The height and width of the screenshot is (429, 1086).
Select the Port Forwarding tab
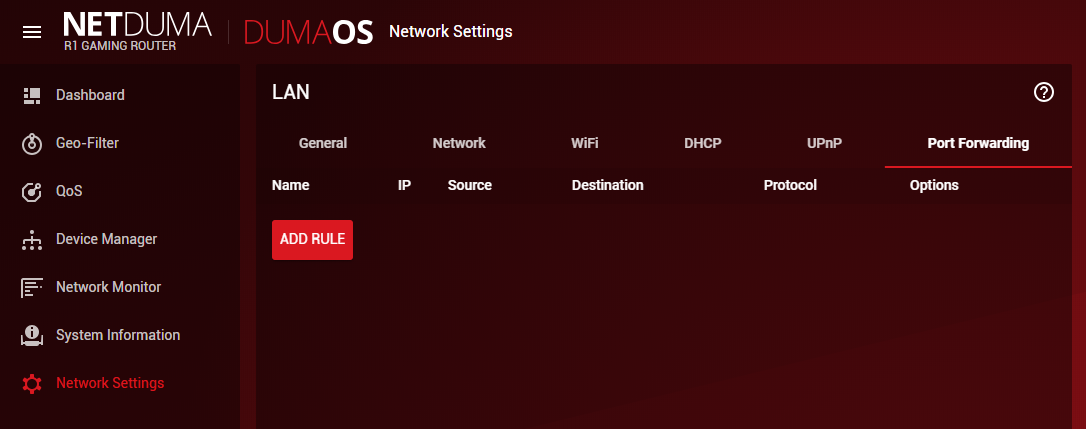978,143
